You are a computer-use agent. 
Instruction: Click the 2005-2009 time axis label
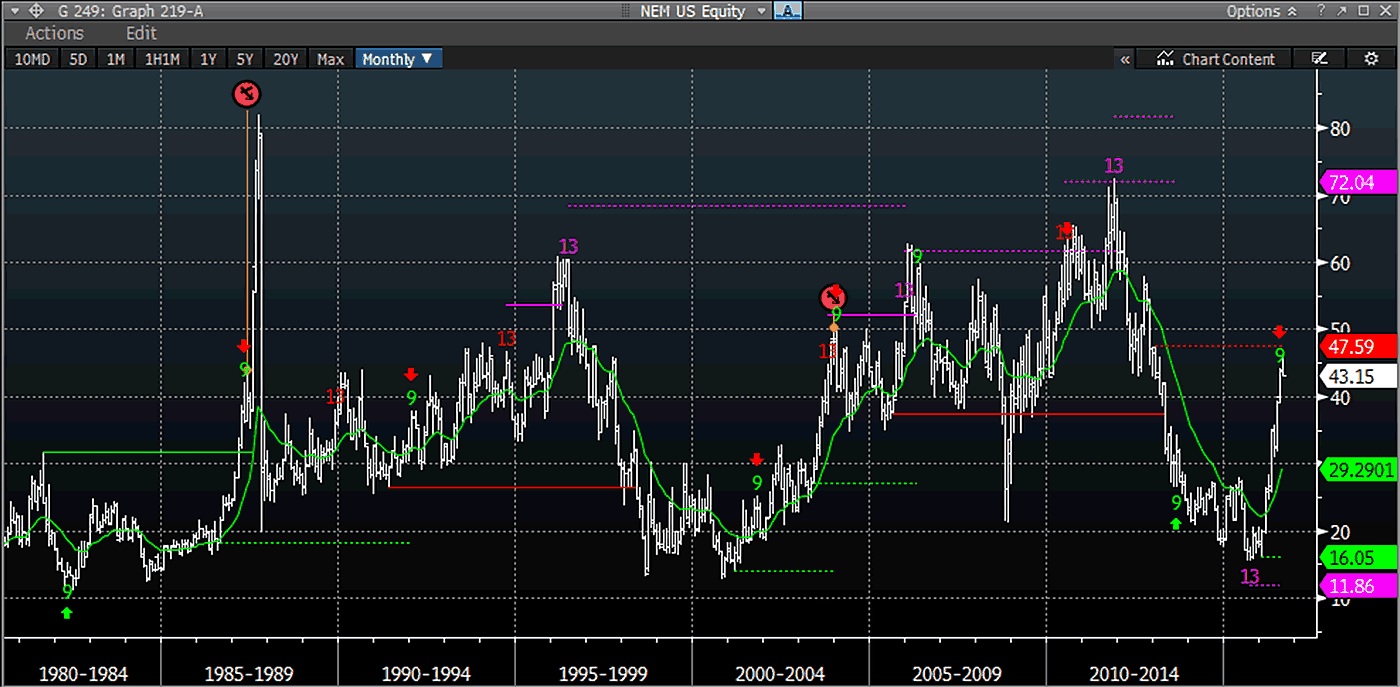tap(958, 673)
